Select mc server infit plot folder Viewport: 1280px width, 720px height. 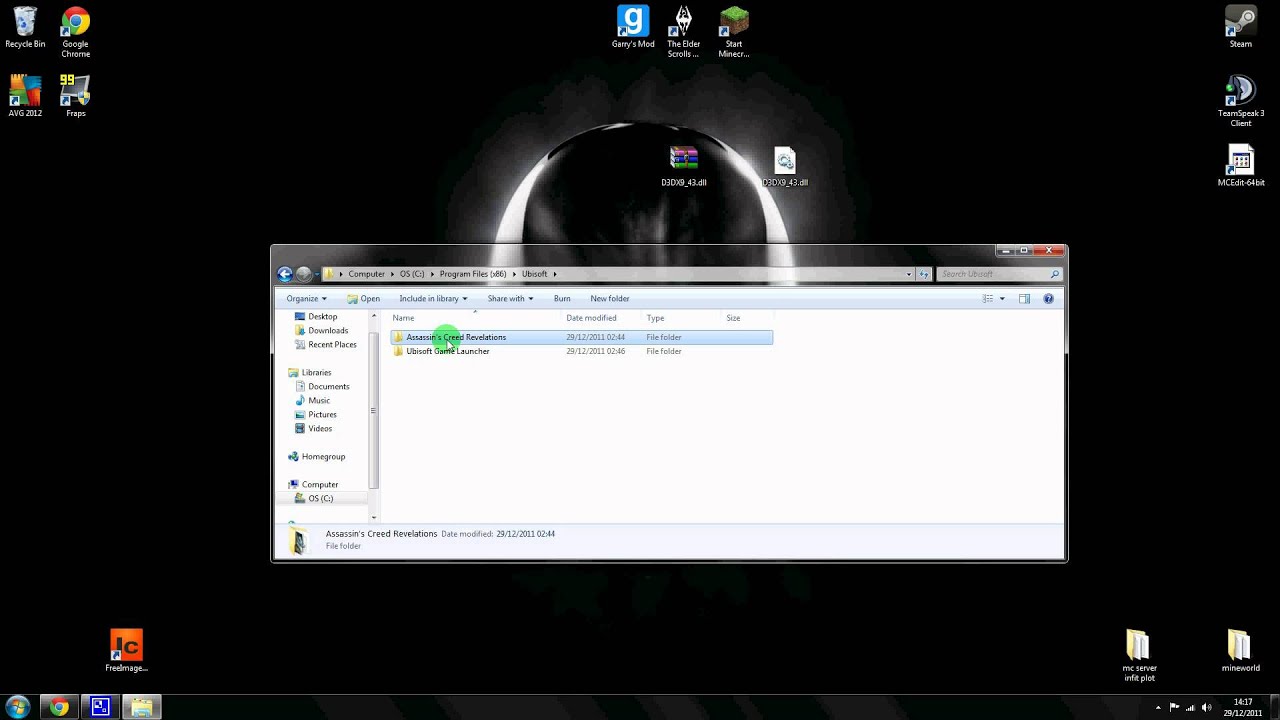coord(1139,656)
